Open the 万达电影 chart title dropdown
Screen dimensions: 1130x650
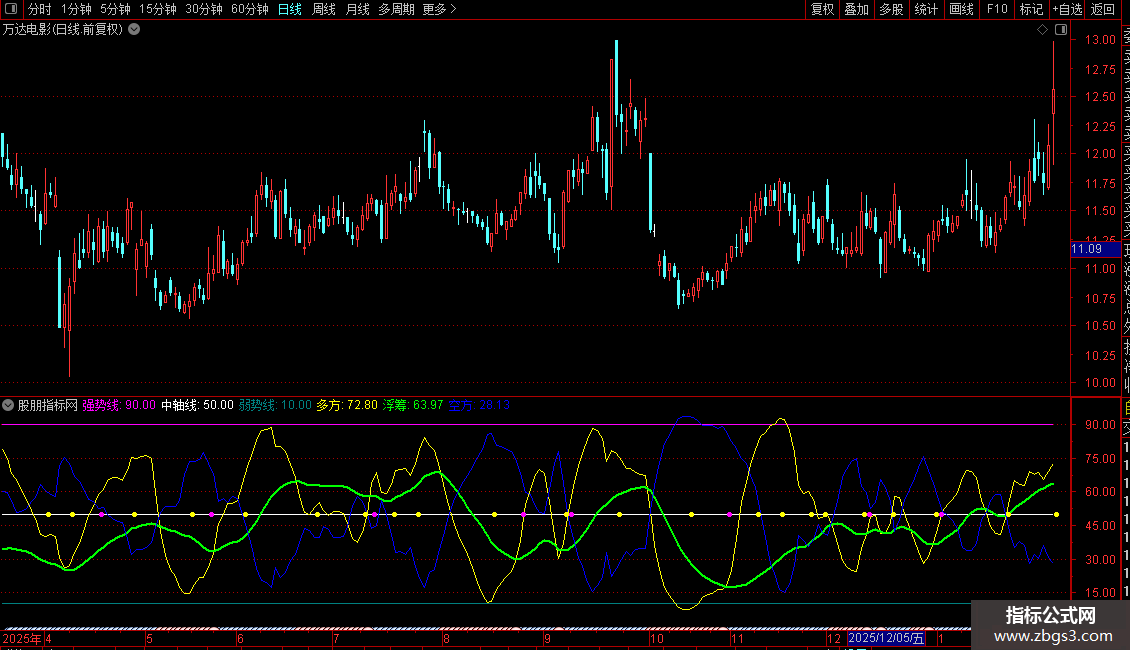pos(135,29)
